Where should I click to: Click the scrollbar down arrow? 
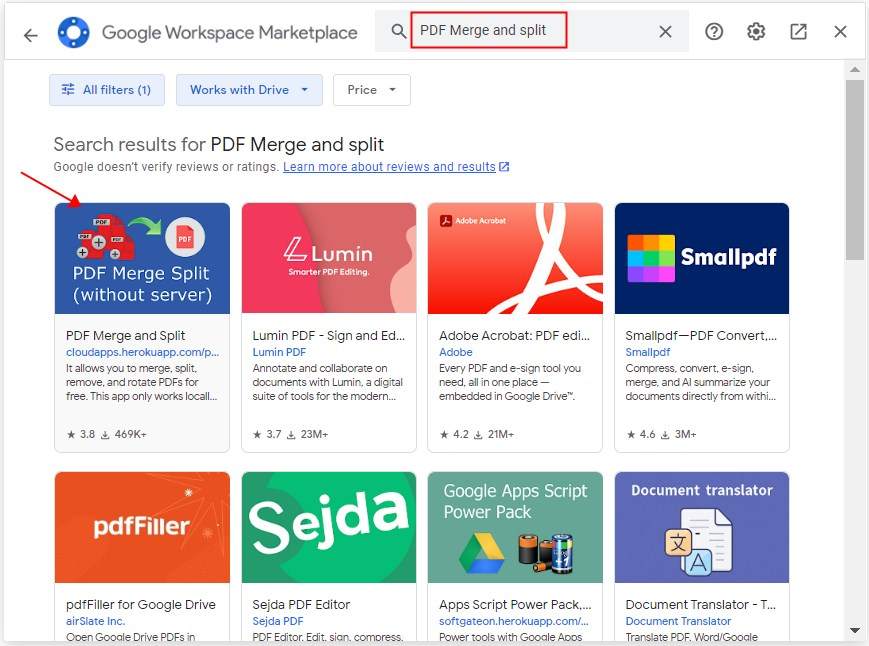point(854,631)
